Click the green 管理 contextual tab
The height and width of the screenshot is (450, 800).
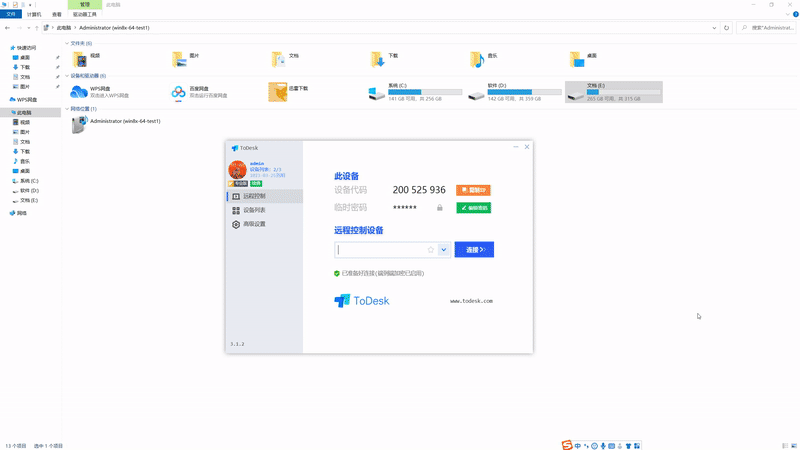85,5
